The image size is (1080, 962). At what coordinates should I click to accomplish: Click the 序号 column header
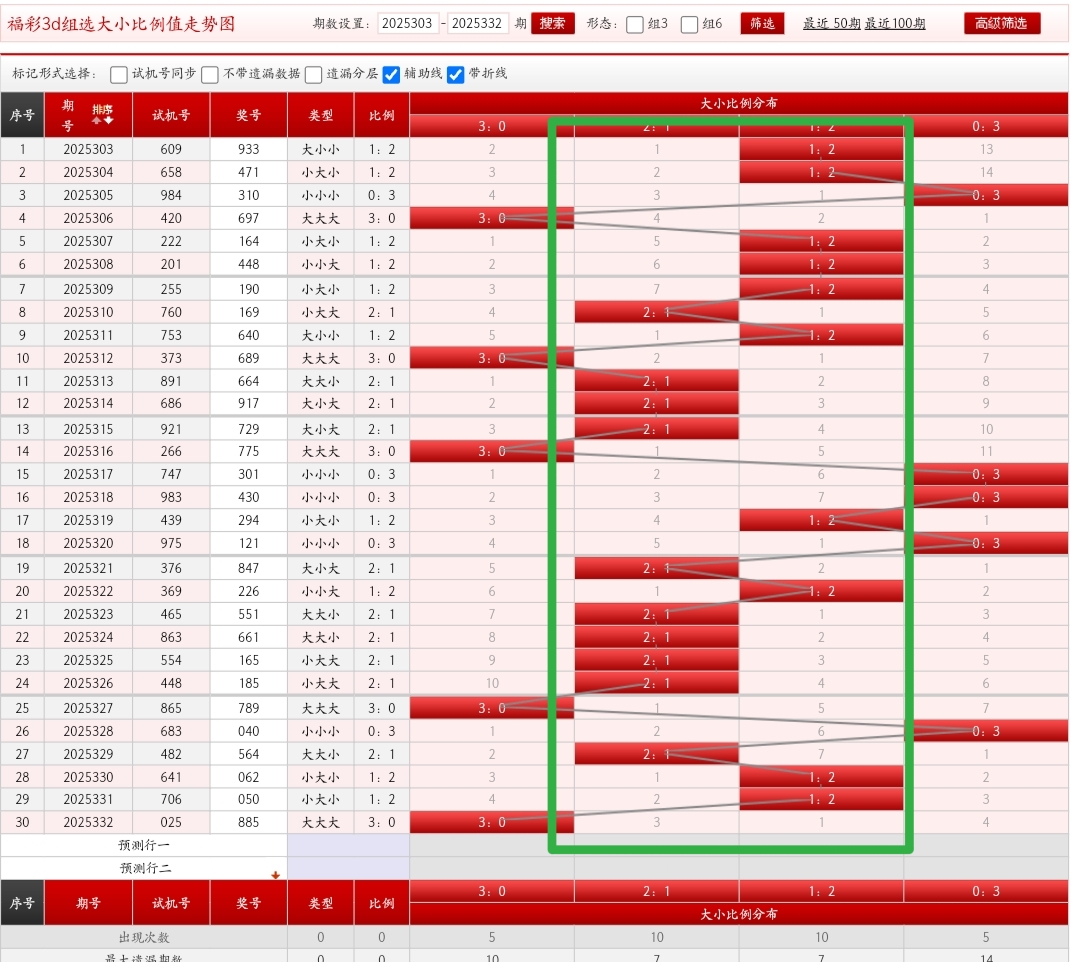(22, 115)
